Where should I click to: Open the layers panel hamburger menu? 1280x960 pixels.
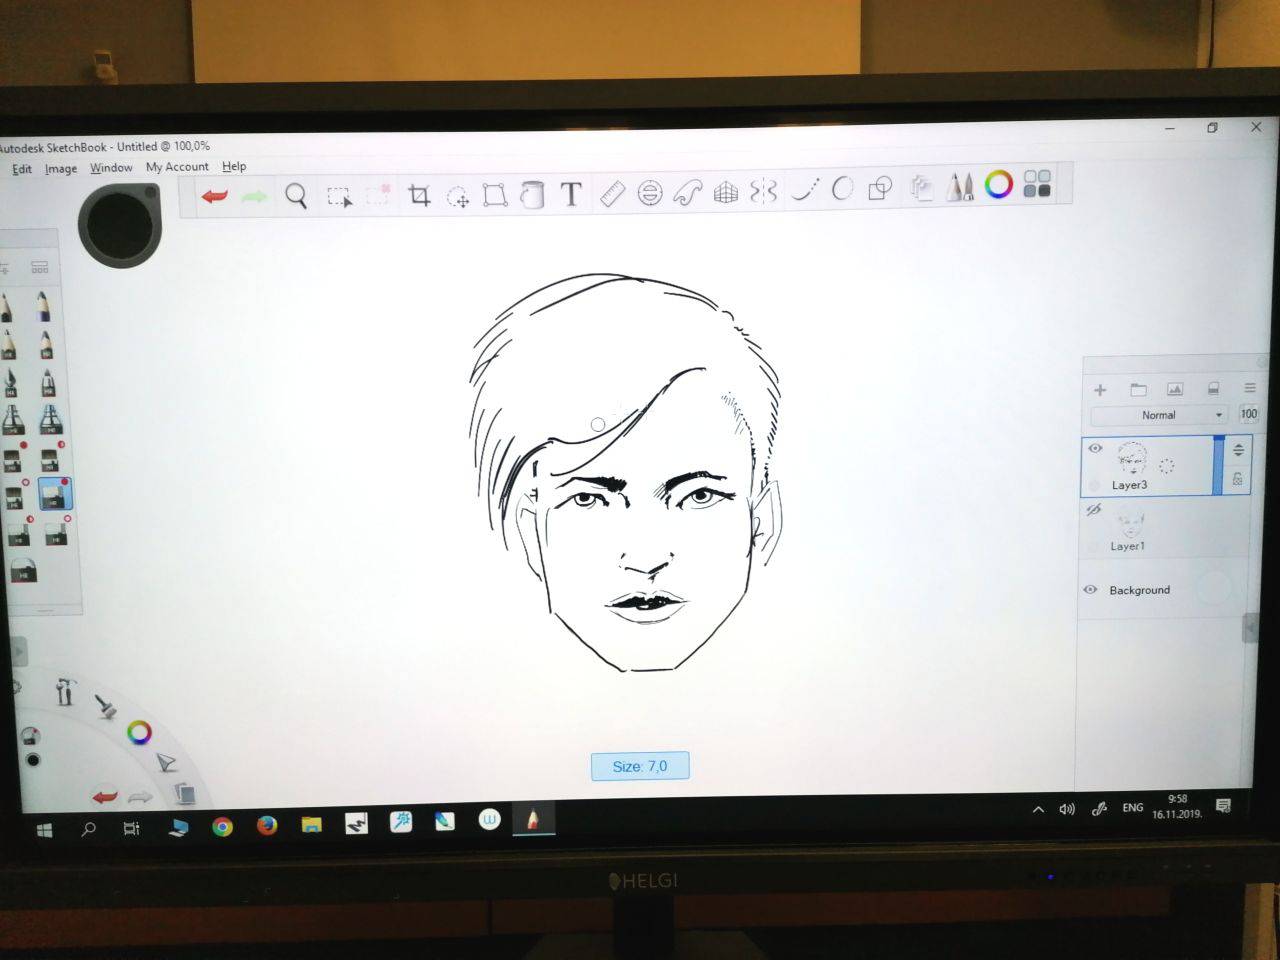1249,388
